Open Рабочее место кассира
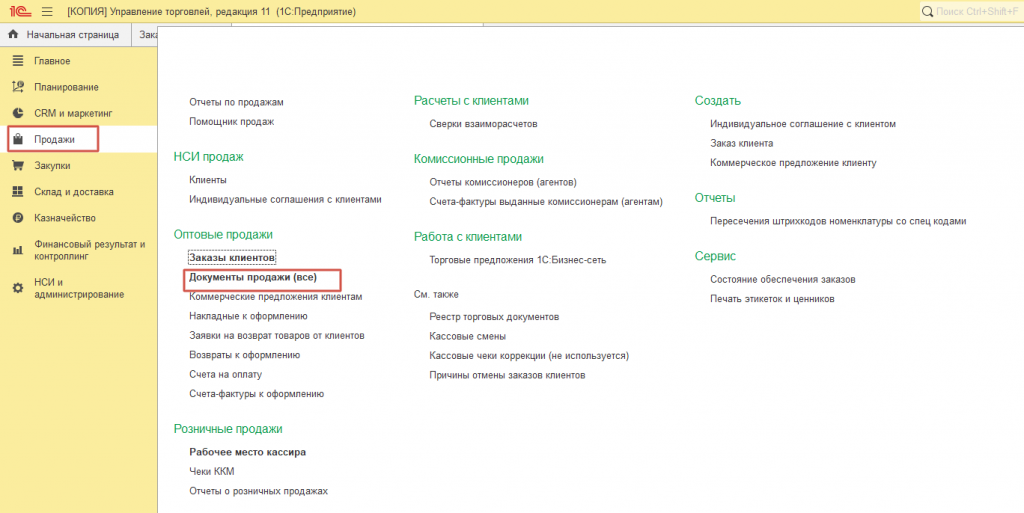Viewport: 1024px width, 513px height. (x=248, y=452)
